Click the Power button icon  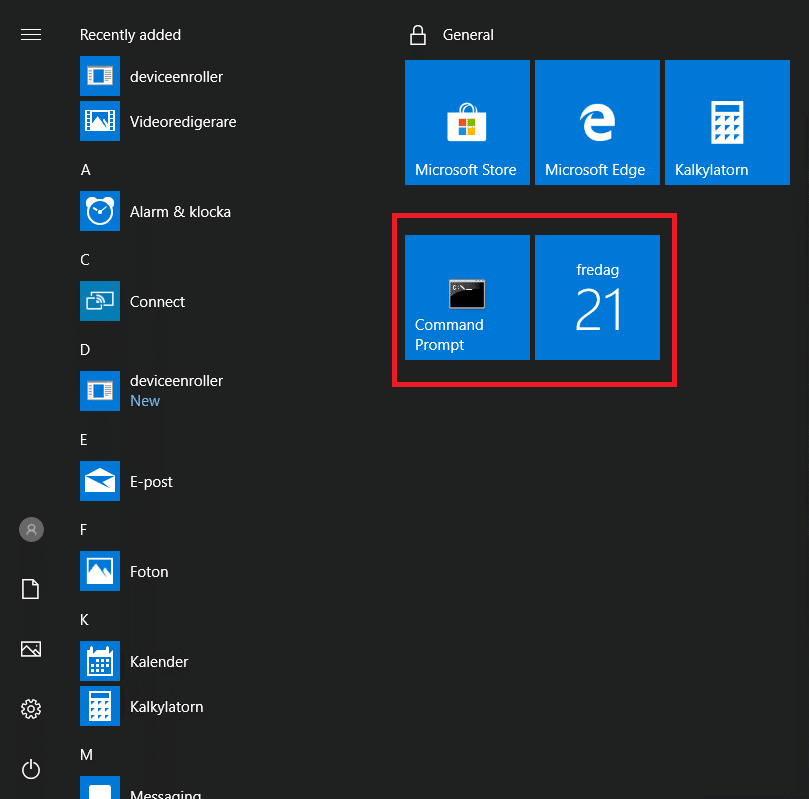tap(31, 769)
